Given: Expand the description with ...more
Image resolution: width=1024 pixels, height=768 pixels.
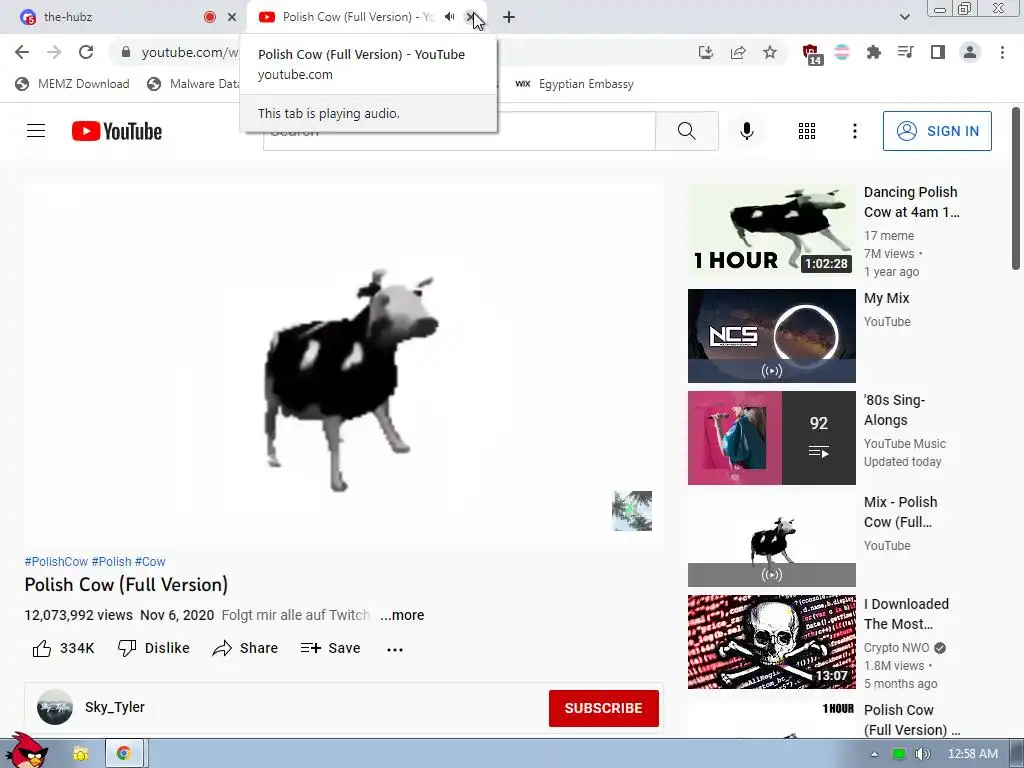Looking at the screenshot, I should (402, 615).
